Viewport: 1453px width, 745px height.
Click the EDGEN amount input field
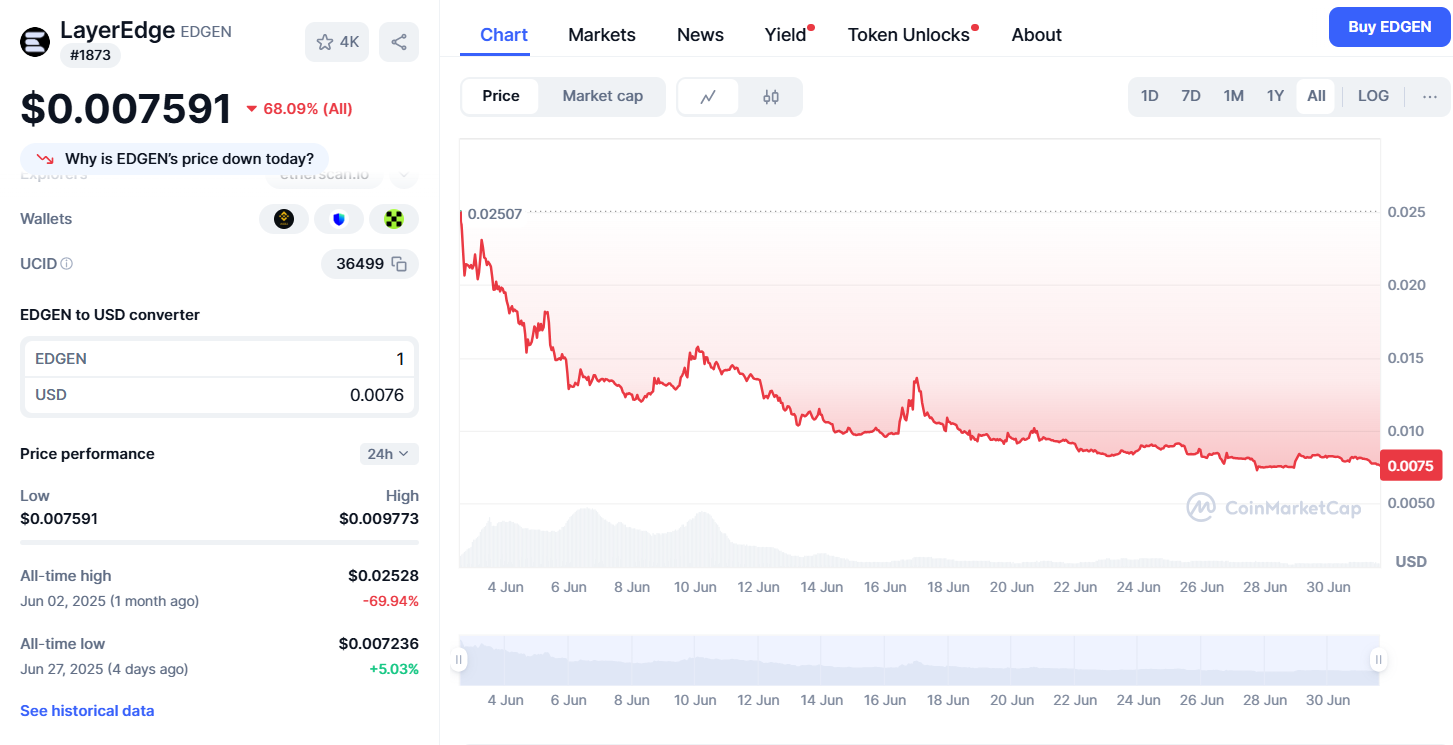point(219,359)
